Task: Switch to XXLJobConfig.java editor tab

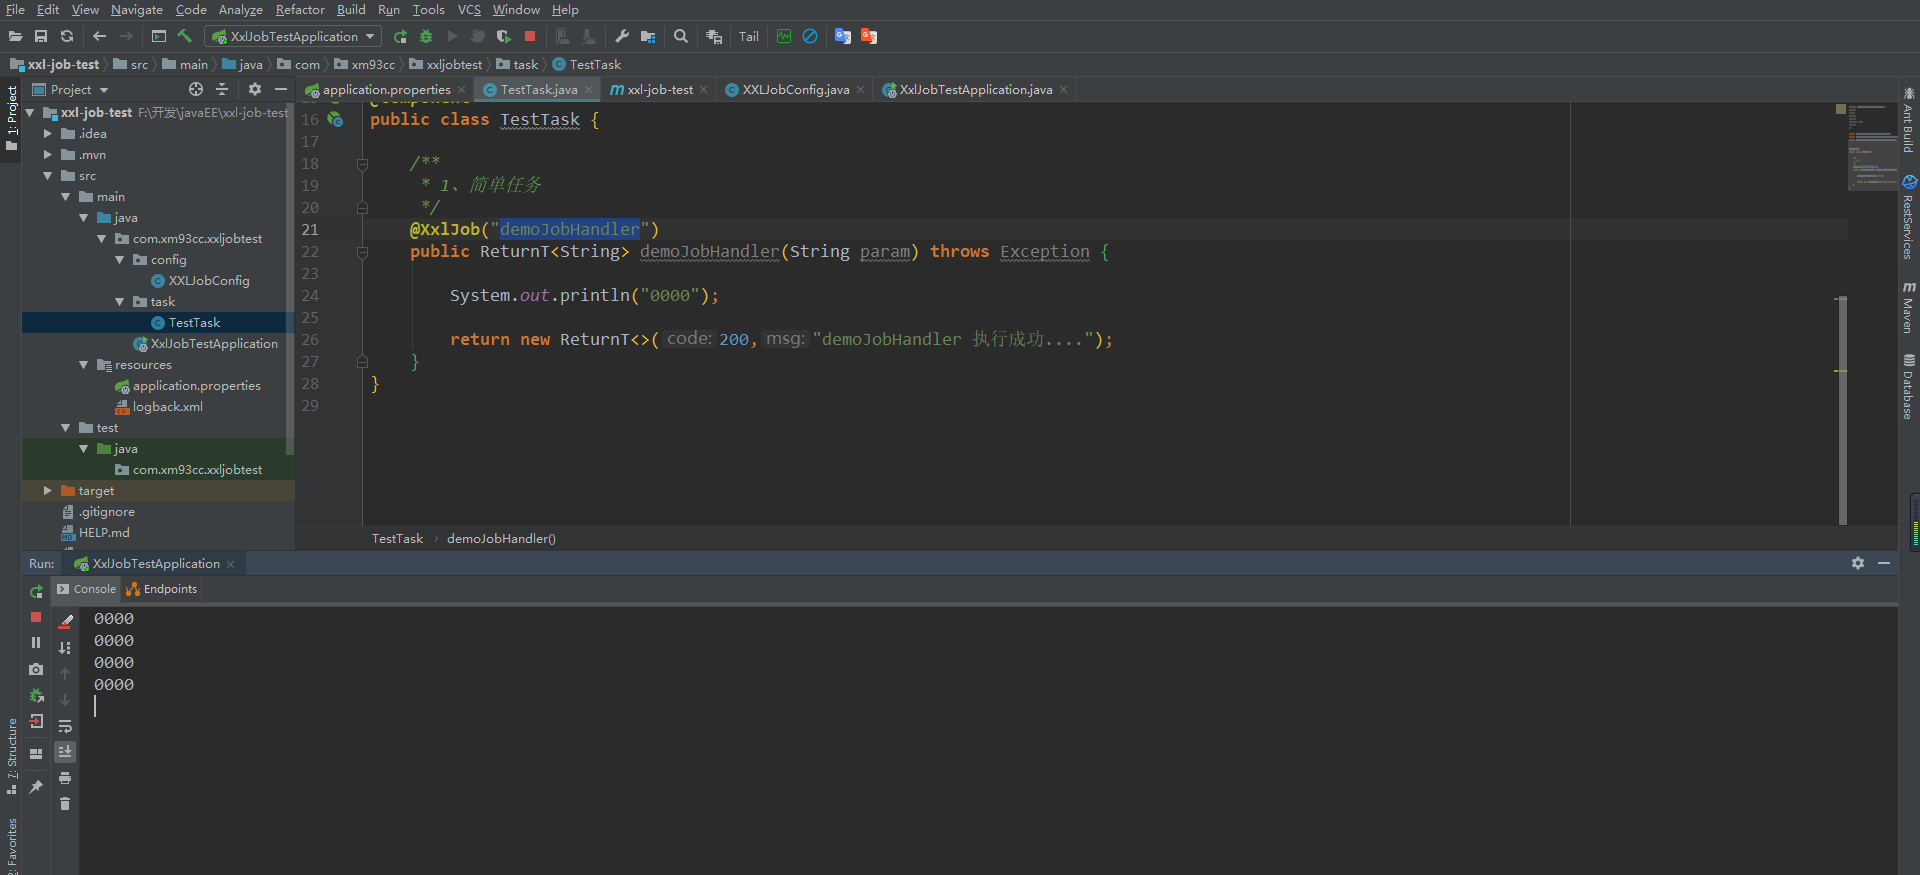Action: 796,89
